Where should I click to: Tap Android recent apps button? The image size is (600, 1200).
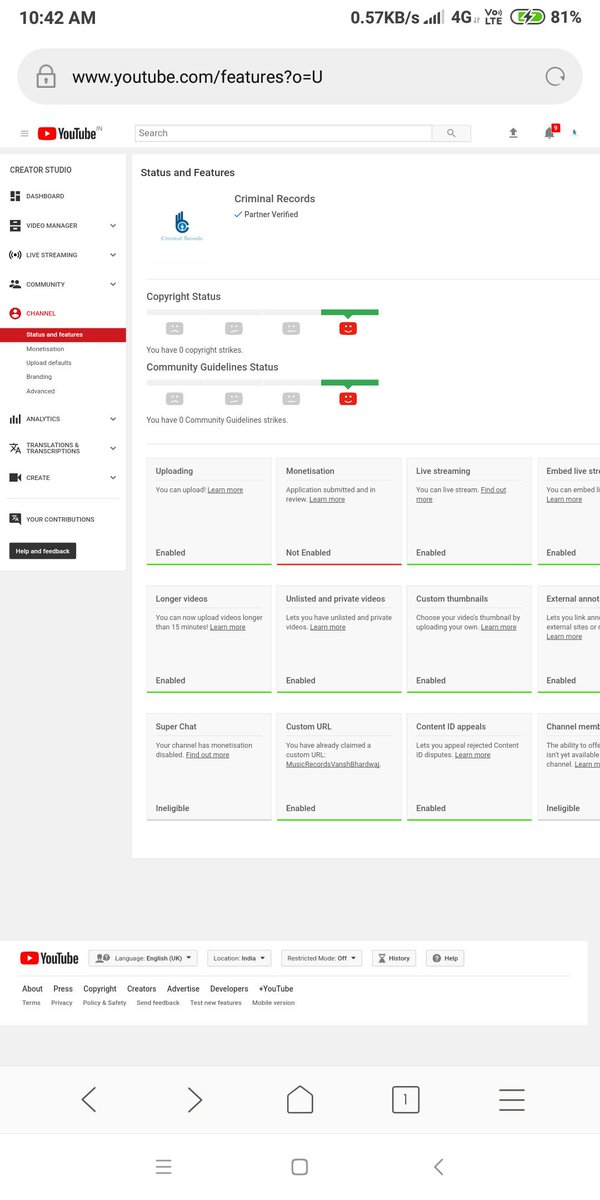tap(164, 1167)
